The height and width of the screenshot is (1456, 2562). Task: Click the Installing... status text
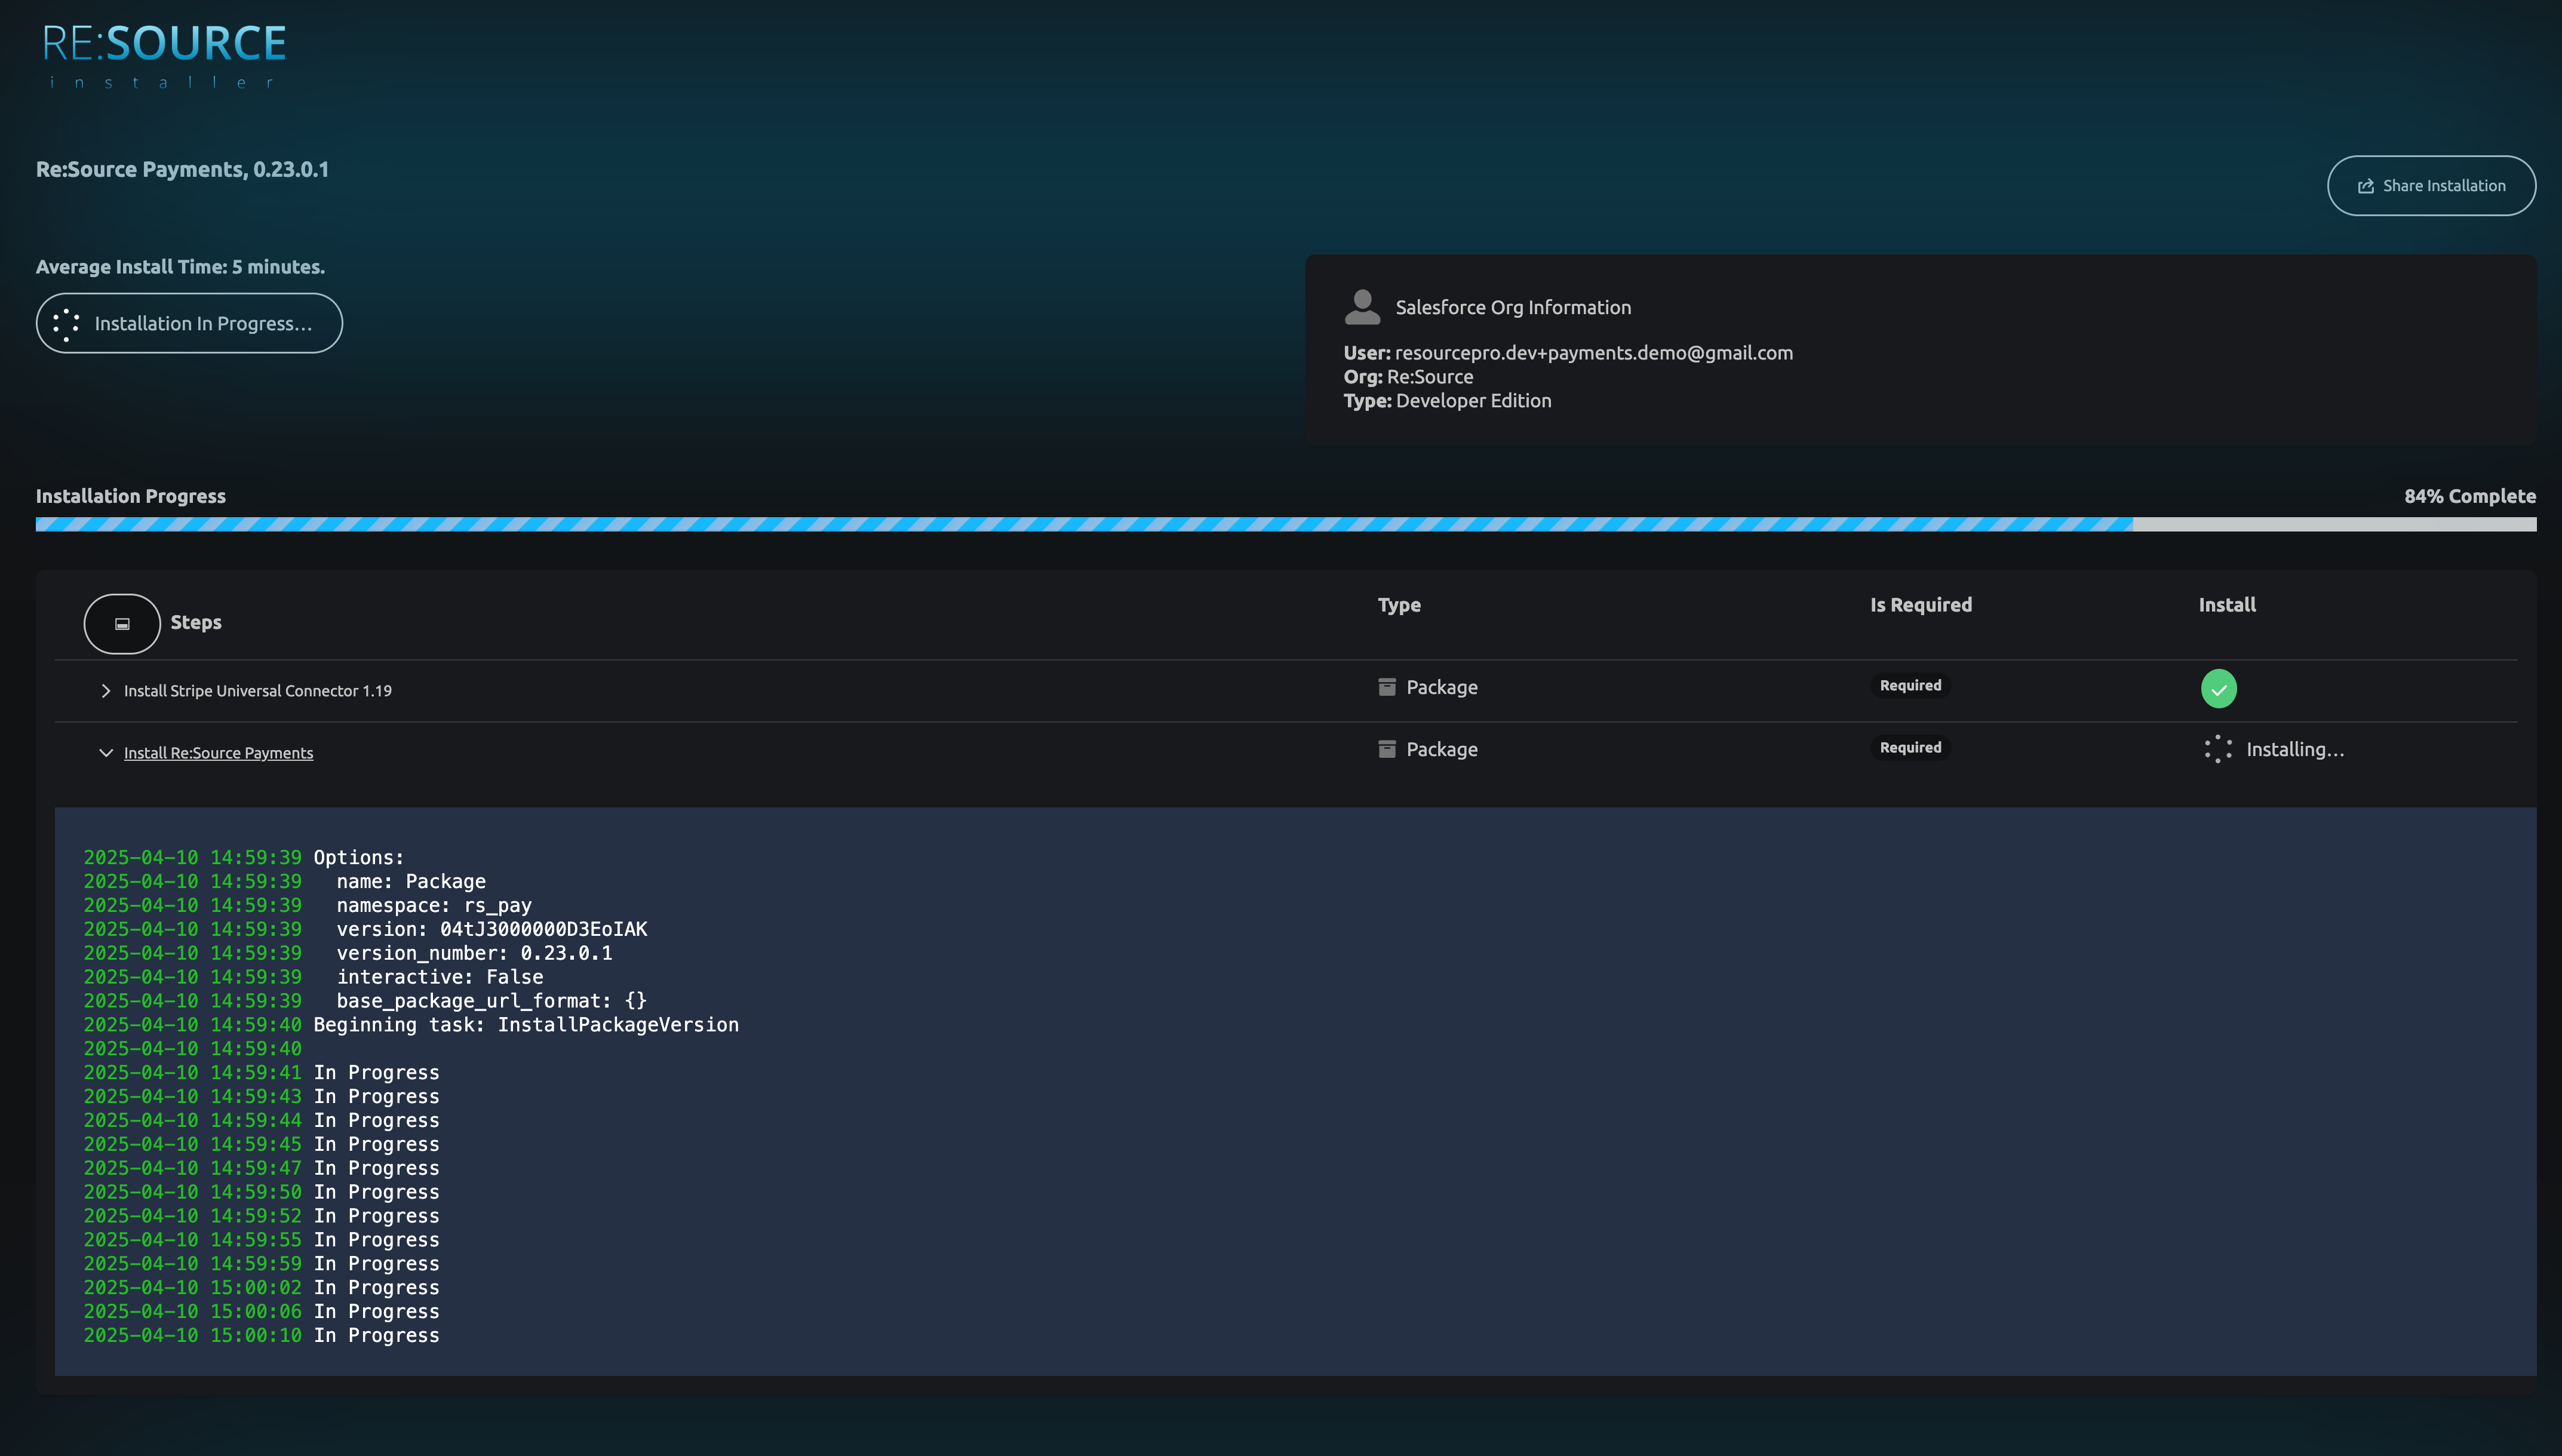(2295, 749)
